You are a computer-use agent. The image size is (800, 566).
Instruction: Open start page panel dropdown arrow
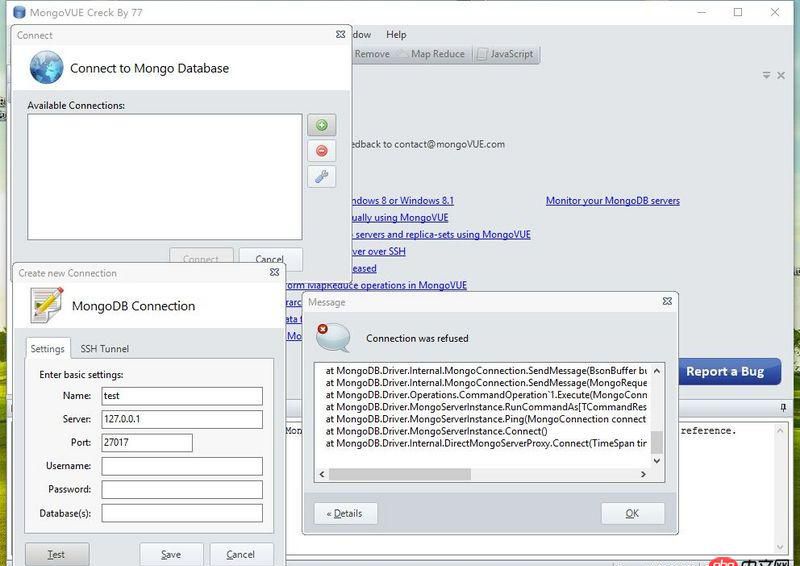click(766, 75)
